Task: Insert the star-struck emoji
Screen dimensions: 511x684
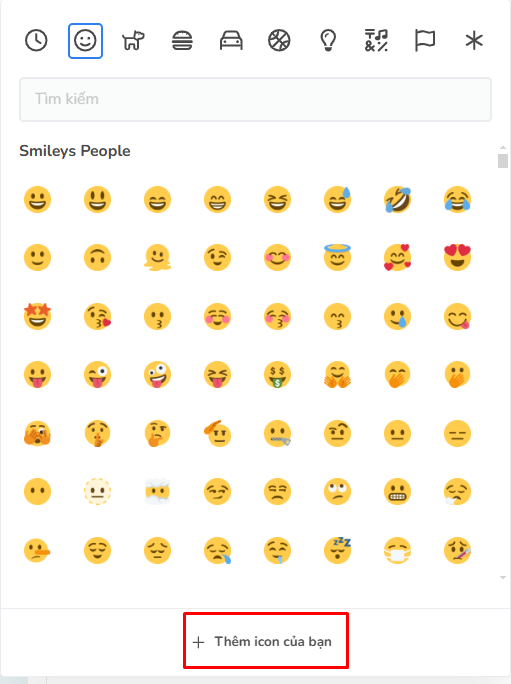Action: (38, 316)
